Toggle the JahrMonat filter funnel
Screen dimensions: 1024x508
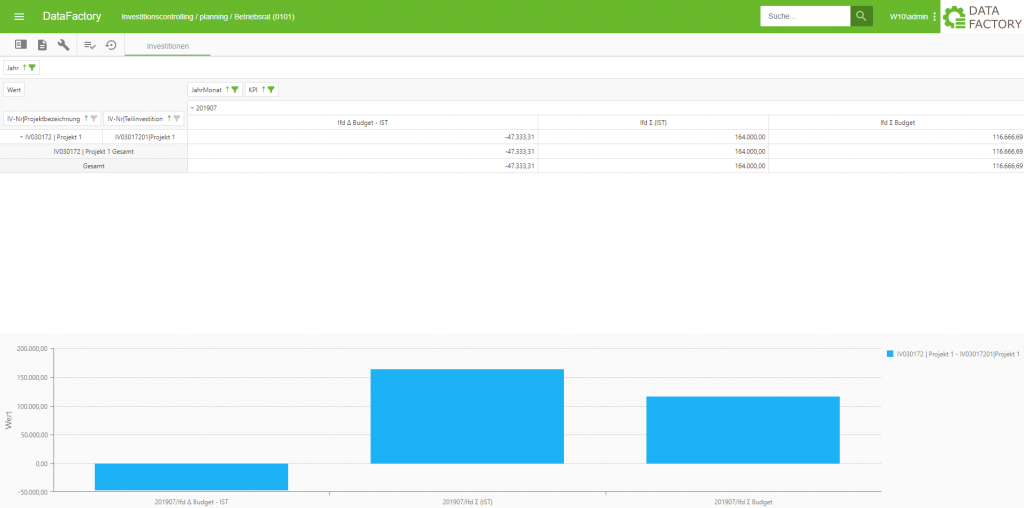[235, 90]
